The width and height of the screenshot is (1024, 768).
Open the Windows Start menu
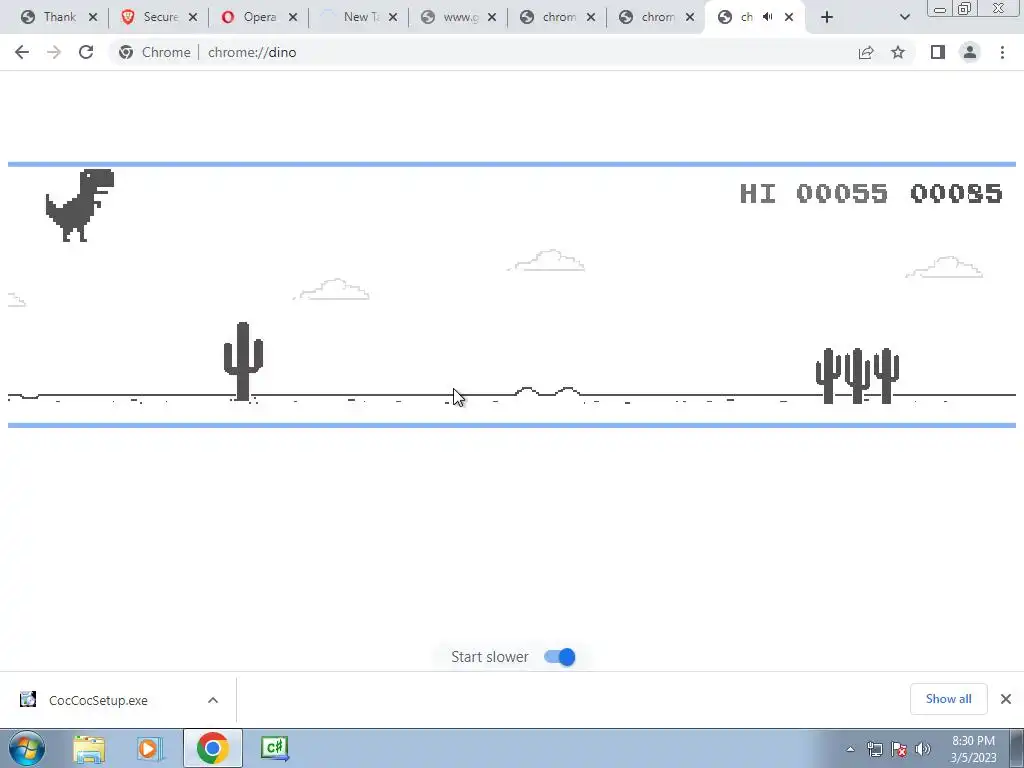pyautogui.click(x=27, y=748)
